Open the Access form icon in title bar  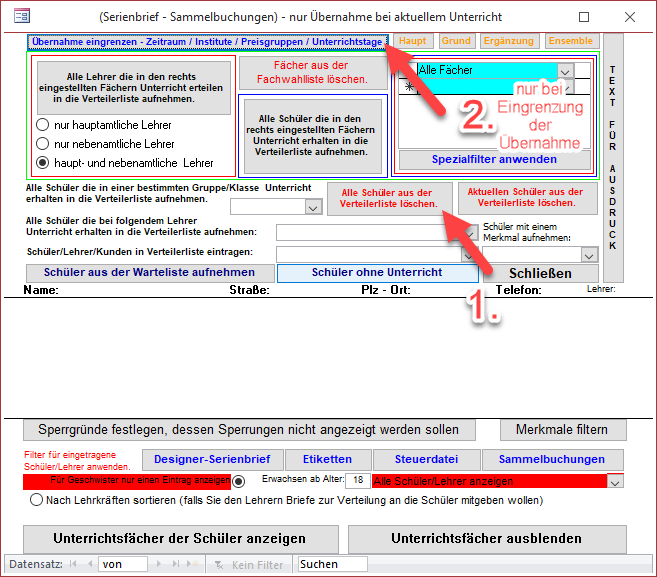pos(22,16)
